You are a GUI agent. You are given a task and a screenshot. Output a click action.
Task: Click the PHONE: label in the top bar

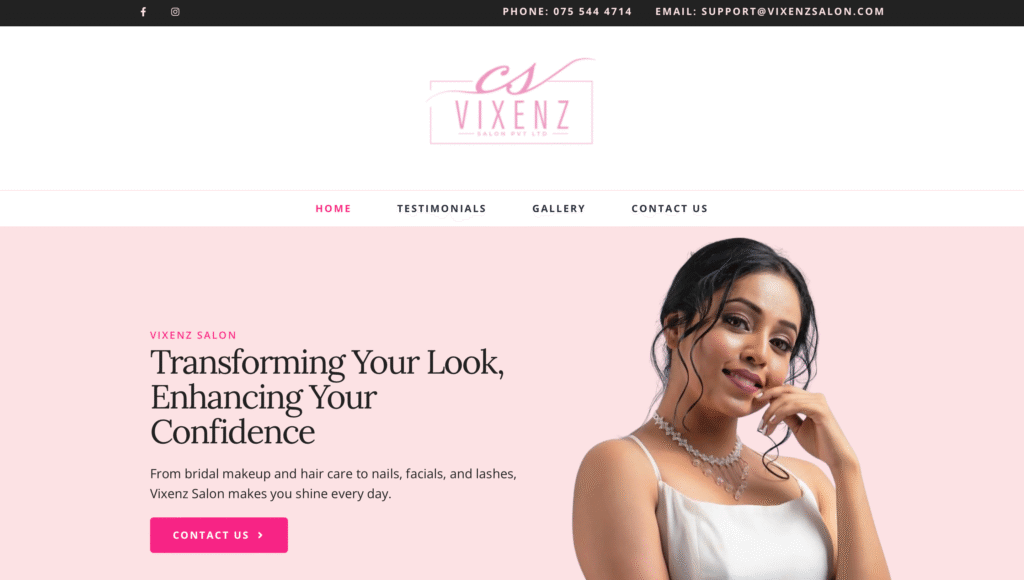pos(525,11)
